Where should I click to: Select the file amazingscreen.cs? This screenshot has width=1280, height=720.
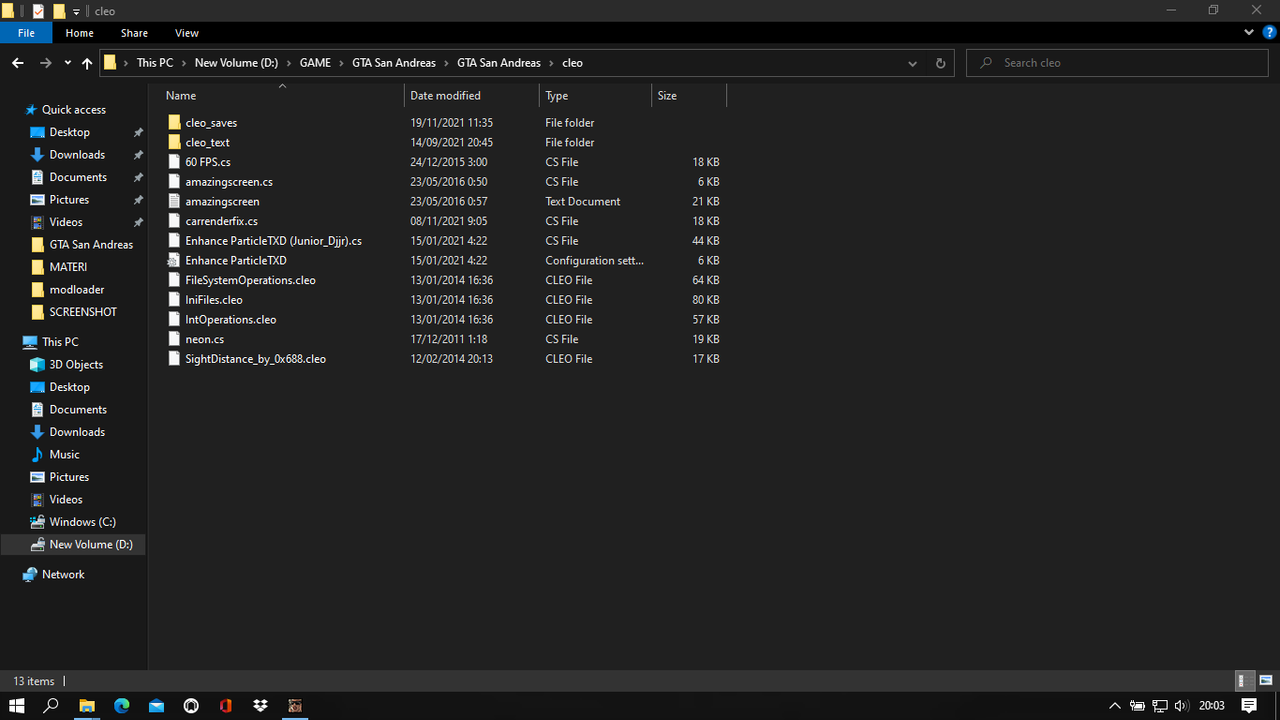tap(228, 182)
